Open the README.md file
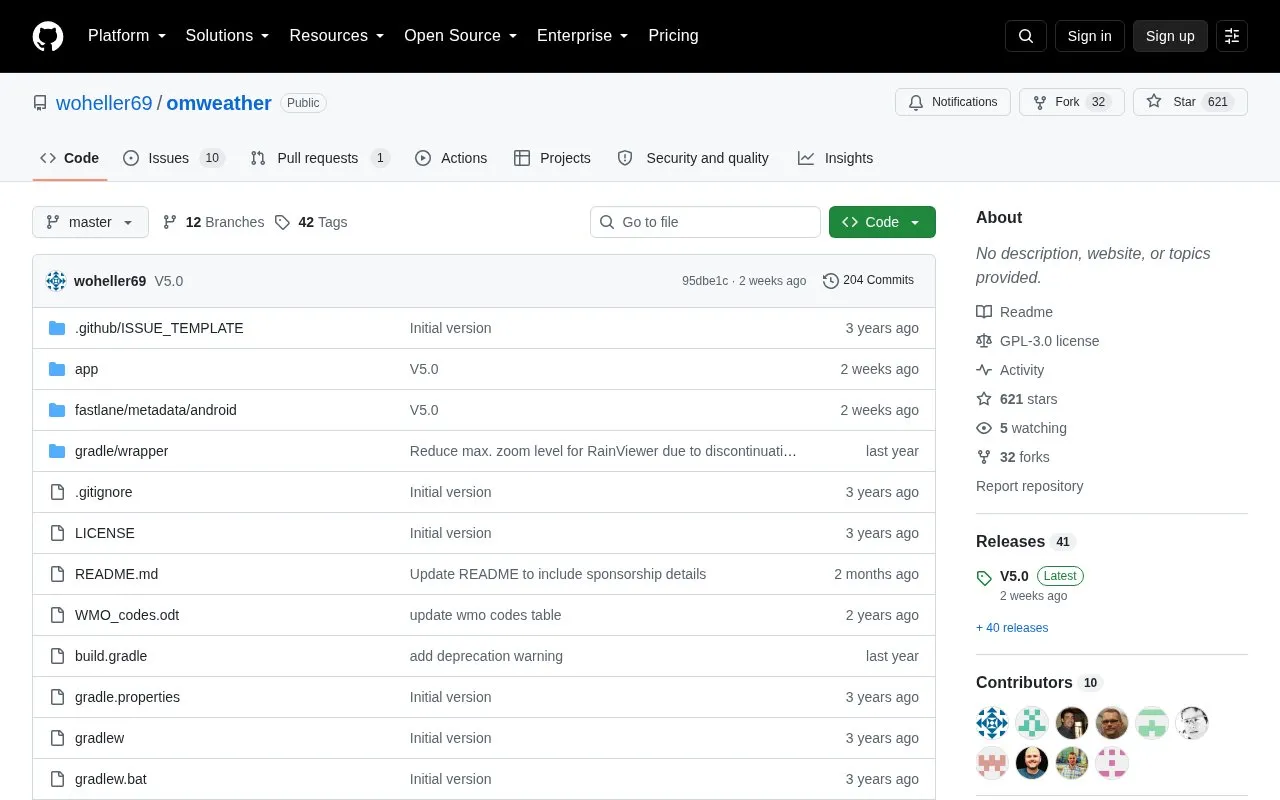This screenshot has width=1280, height=800. pos(116,574)
